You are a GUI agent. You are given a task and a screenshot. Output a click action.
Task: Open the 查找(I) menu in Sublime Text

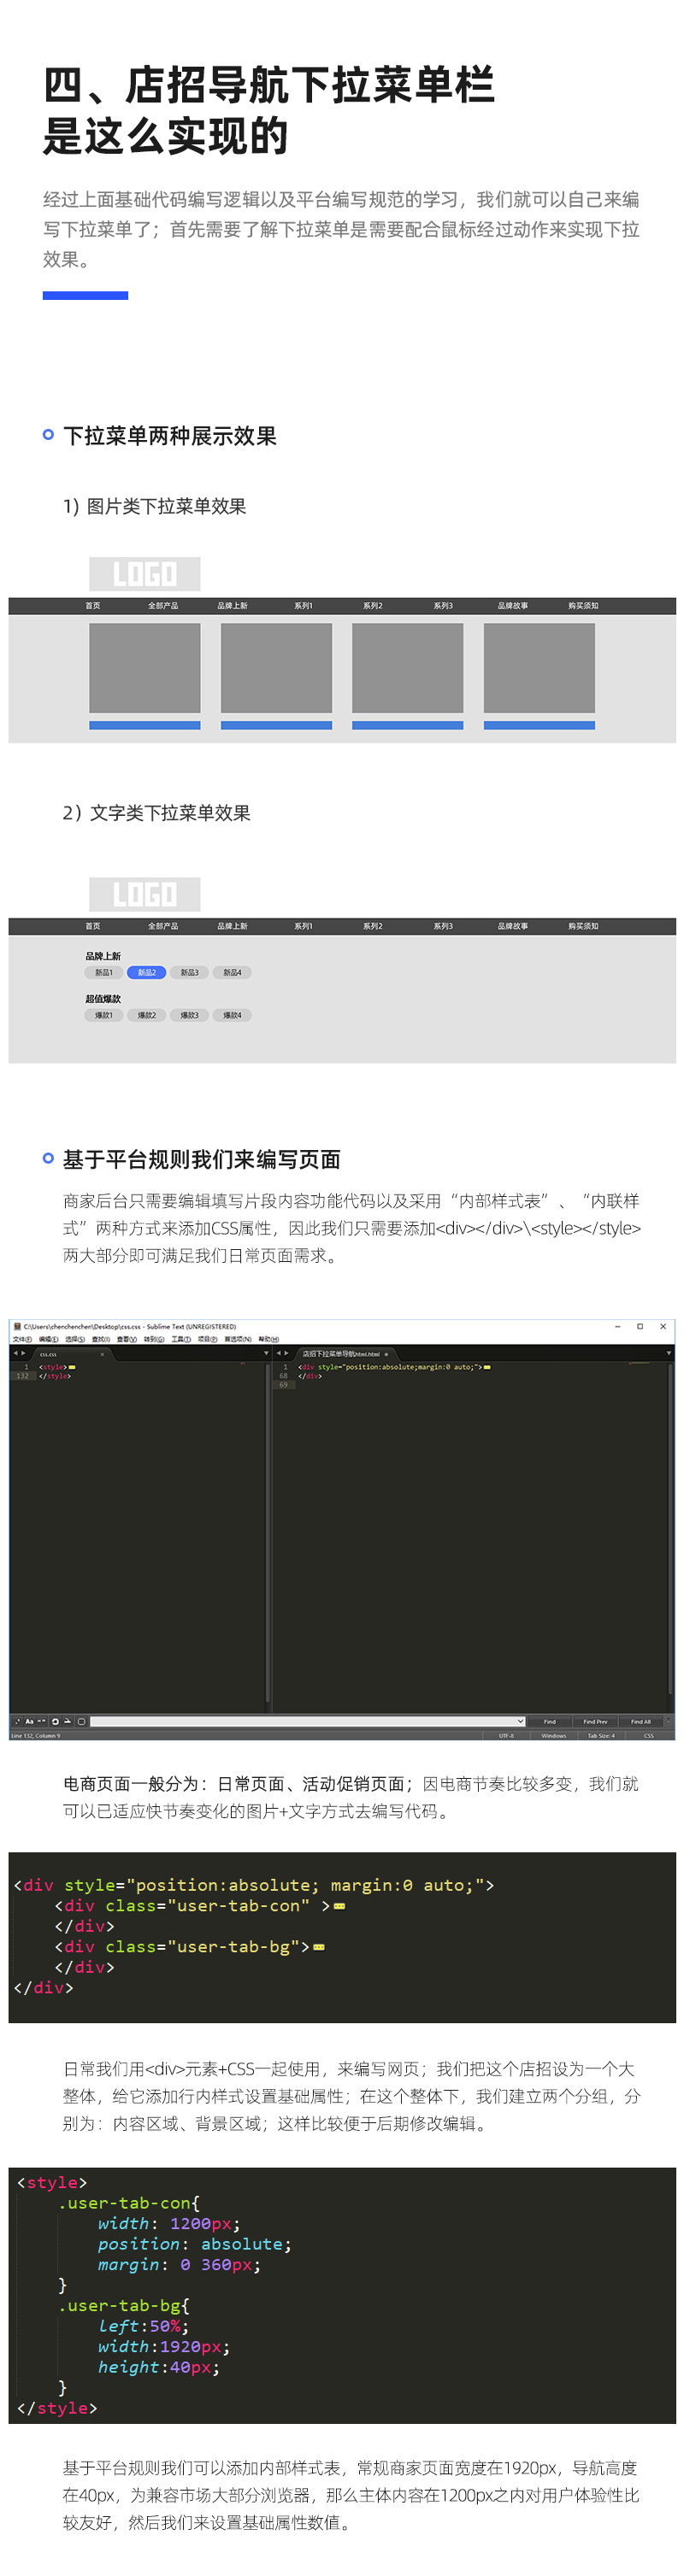point(100,1339)
